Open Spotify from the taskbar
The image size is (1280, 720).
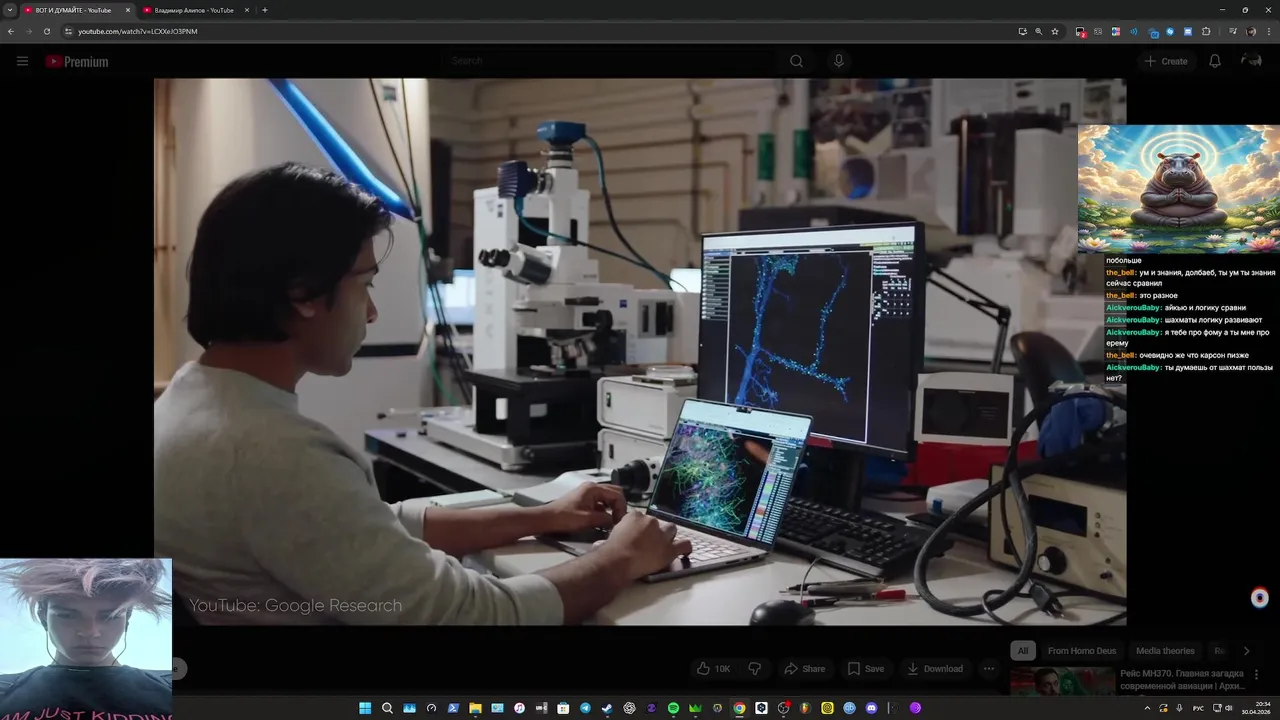673,708
